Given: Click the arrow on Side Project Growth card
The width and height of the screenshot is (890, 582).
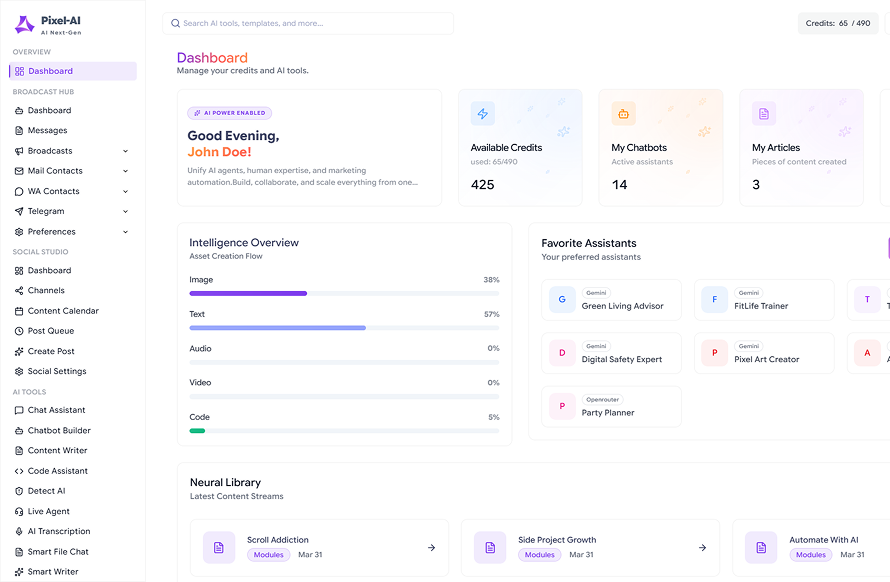Looking at the screenshot, I should [702, 548].
